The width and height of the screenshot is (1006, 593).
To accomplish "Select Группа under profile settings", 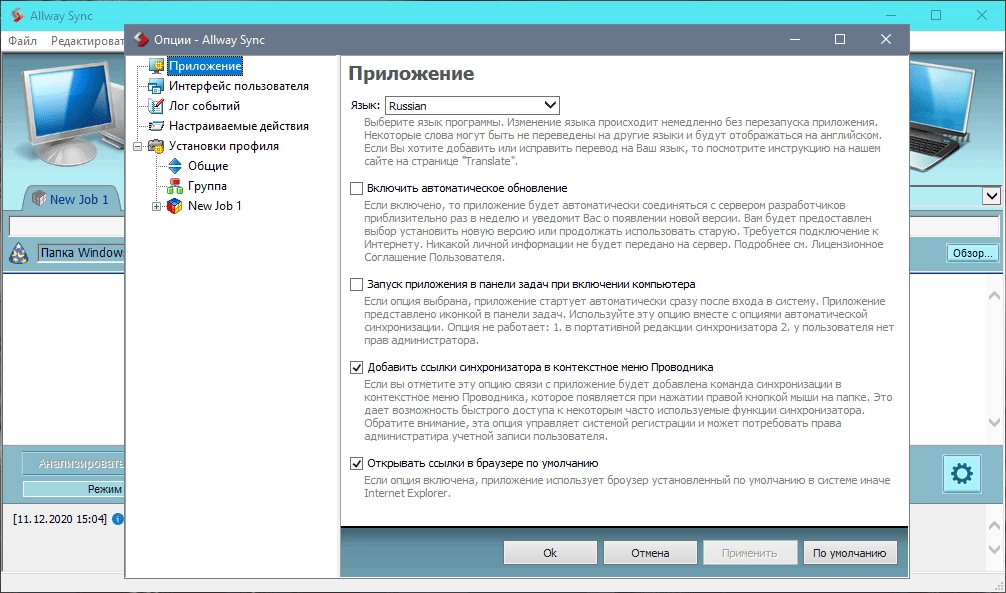I will (207, 186).
